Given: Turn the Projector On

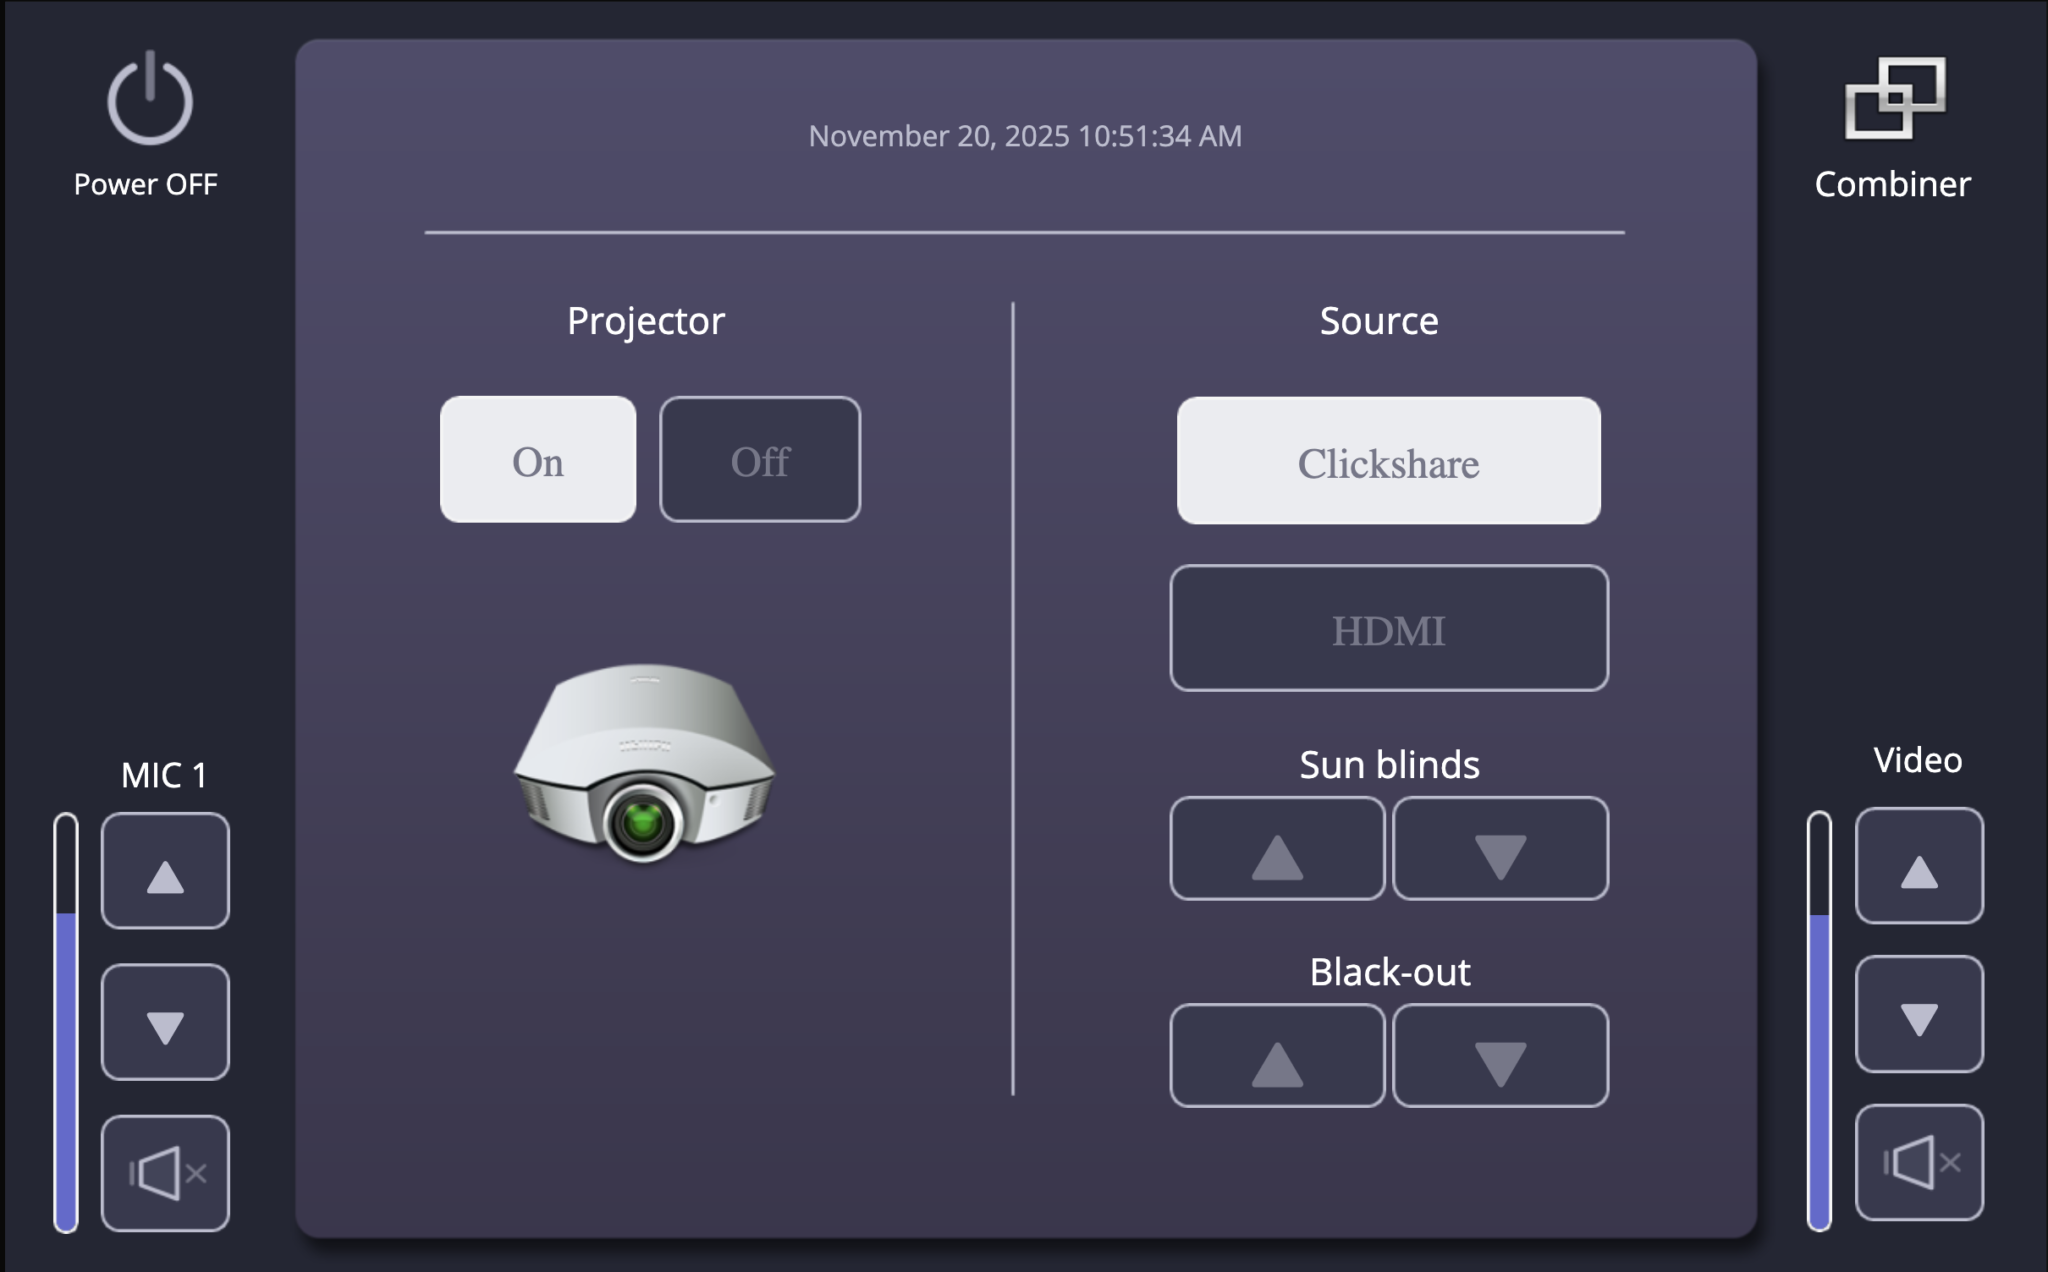Looking at the screenshot, I should click(x=538, y=460).
